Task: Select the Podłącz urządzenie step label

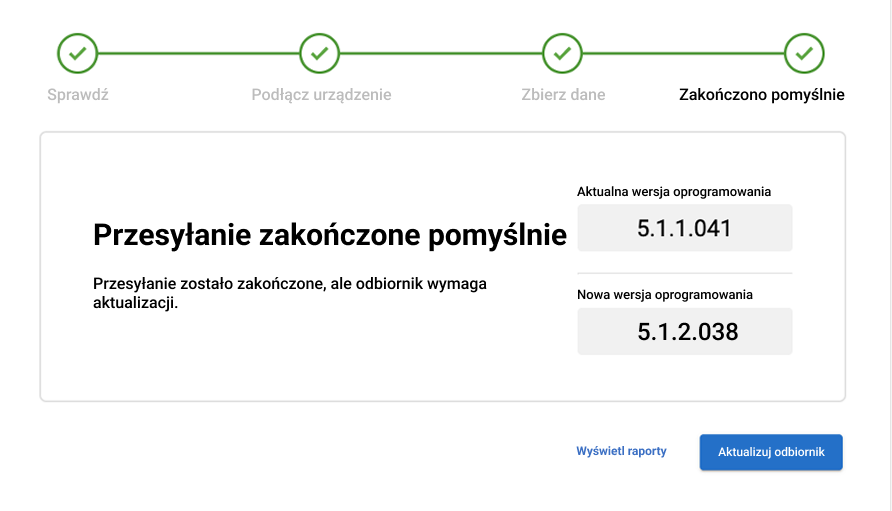Action: 321,95
